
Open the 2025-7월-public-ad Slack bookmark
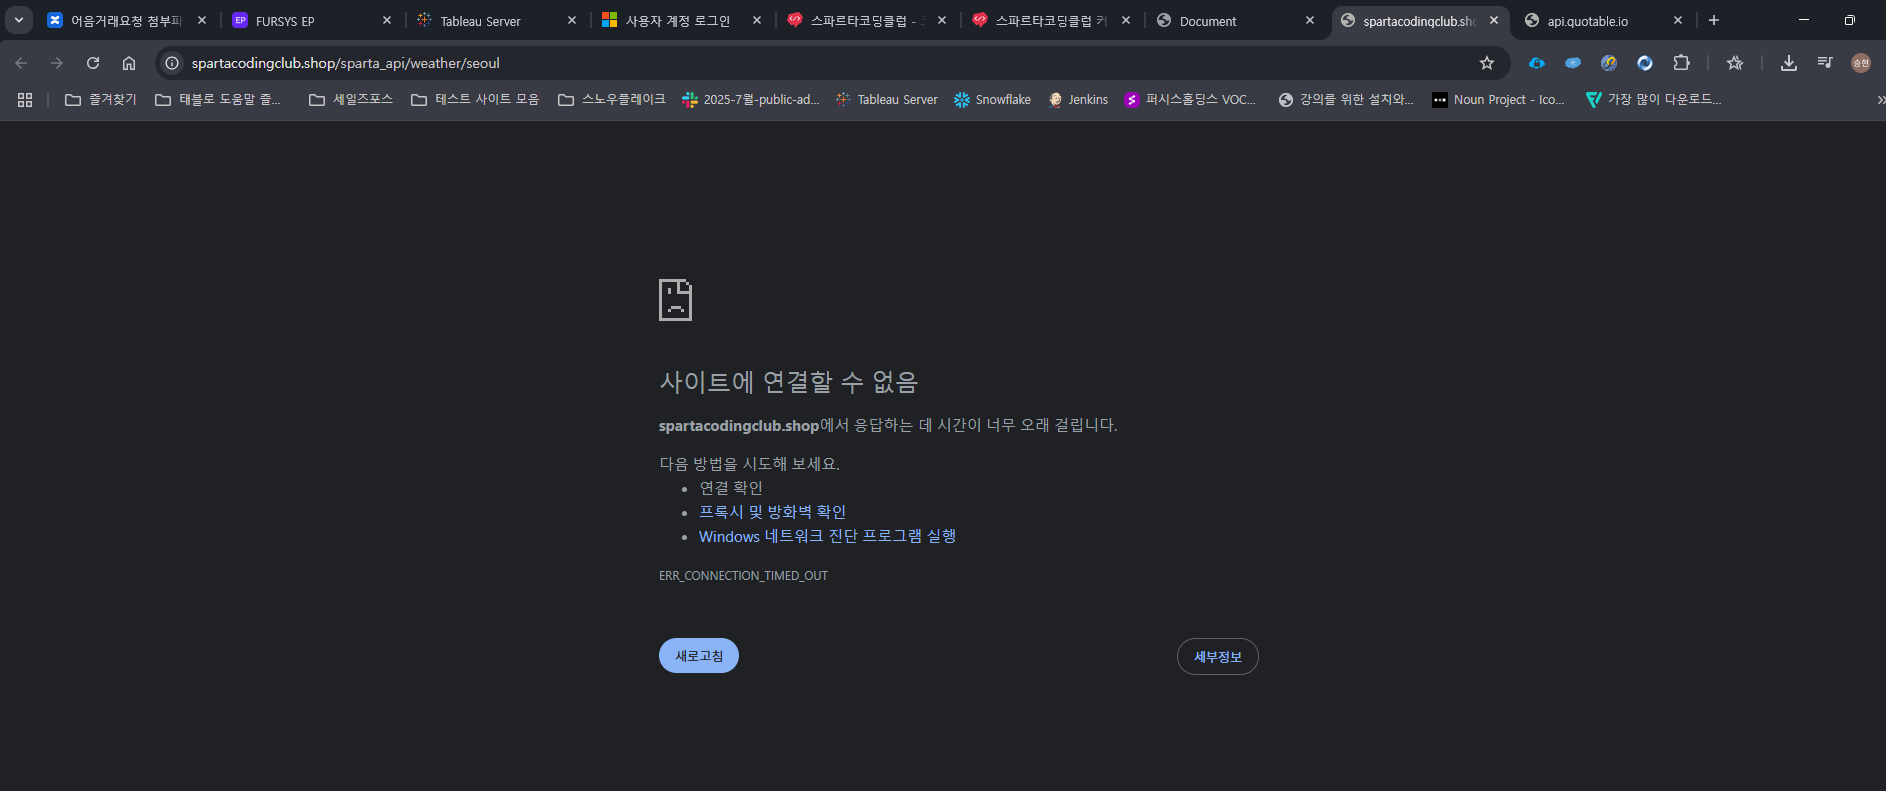(x=751, y=100)
